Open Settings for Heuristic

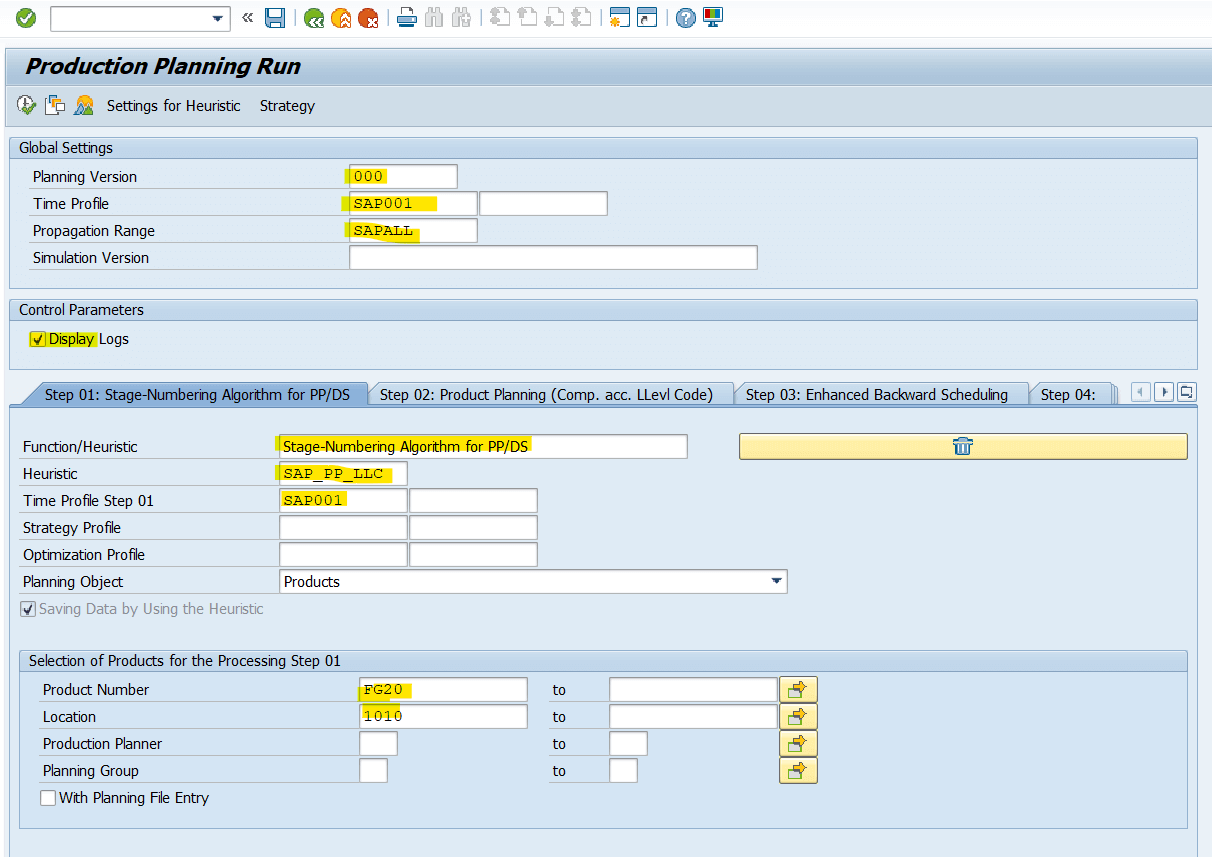click(x=173, y=105)
